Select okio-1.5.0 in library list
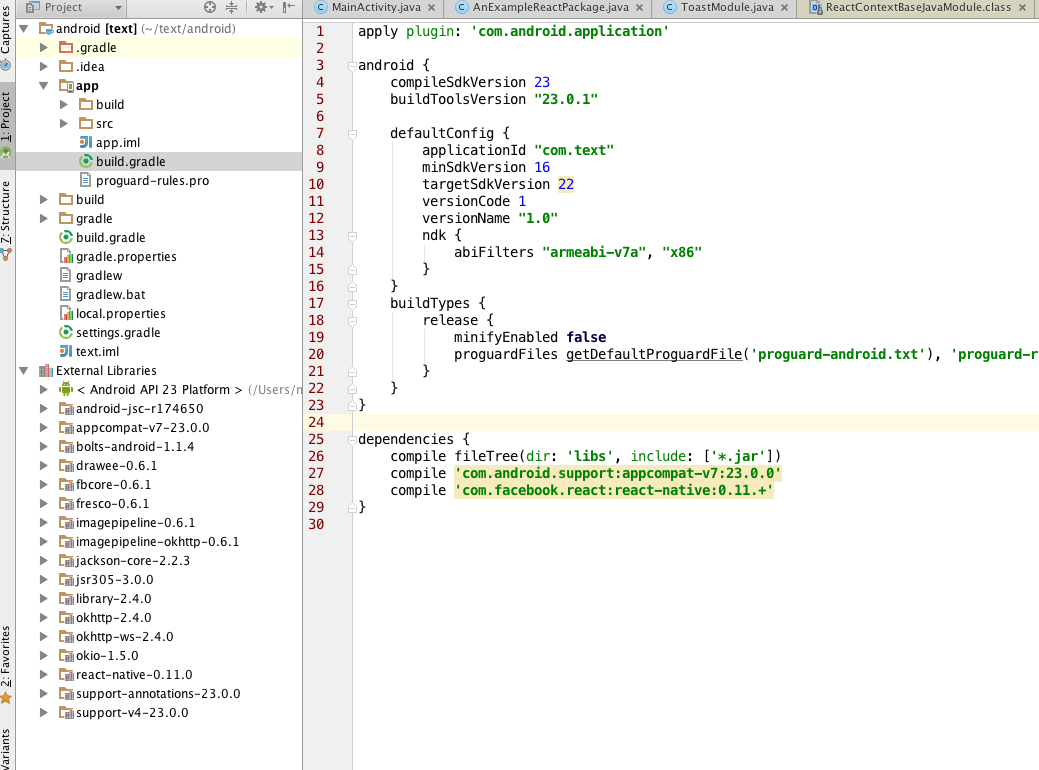Viewport: 1039px width, 770px height. 107,655
